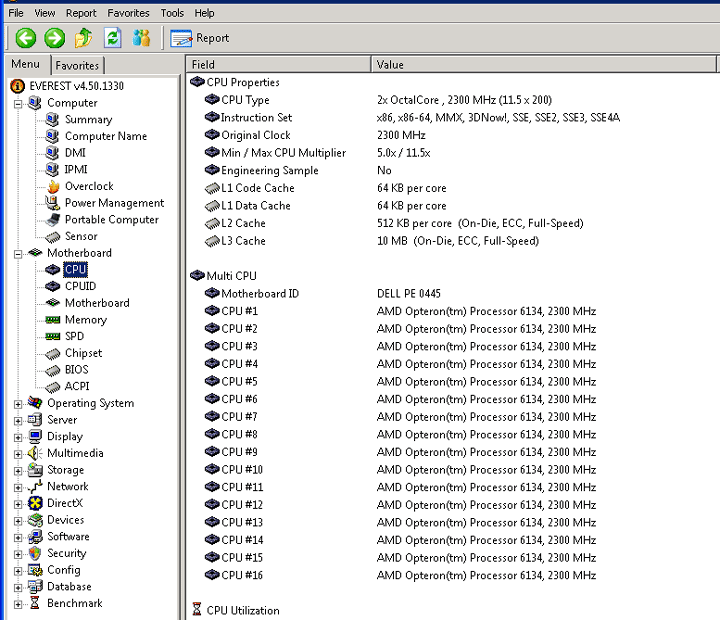The image size is (720, 620).
Task: Select the Summary tree icon
Action: (x=52, y=119)
